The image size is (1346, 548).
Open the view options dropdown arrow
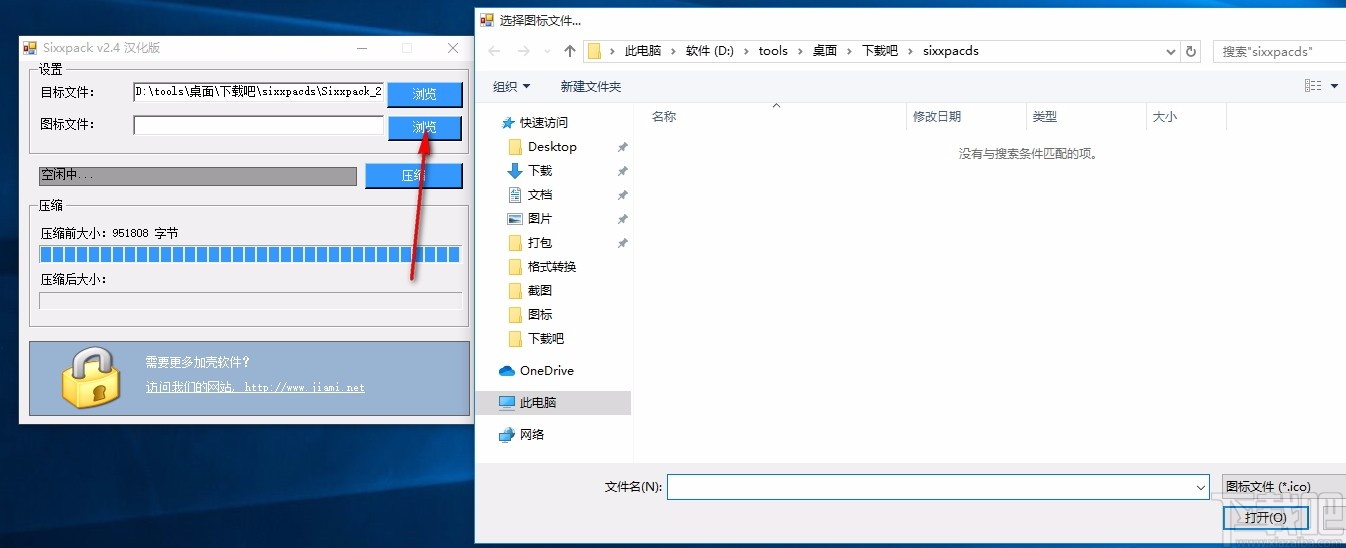[x=1335, y=87]
